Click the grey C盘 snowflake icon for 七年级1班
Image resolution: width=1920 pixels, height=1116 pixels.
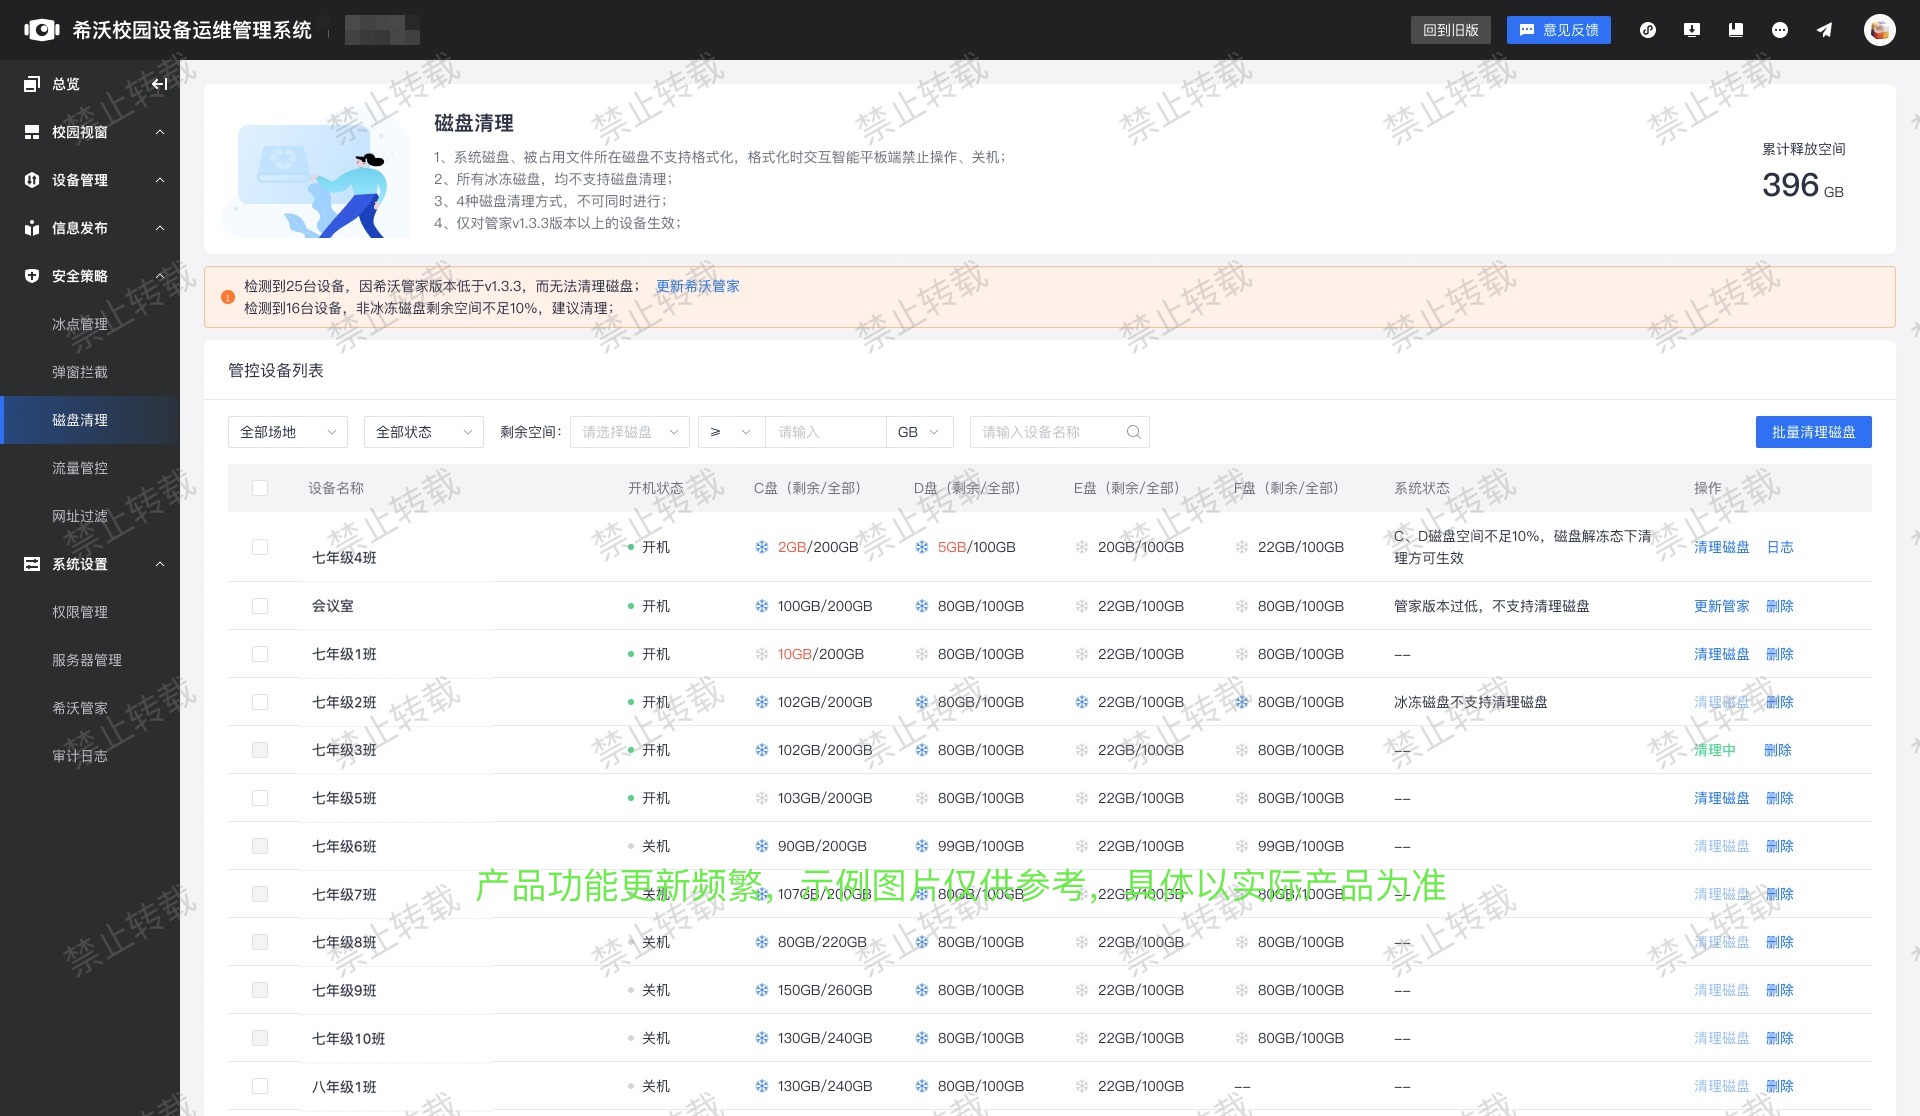(x=762, y=654)
